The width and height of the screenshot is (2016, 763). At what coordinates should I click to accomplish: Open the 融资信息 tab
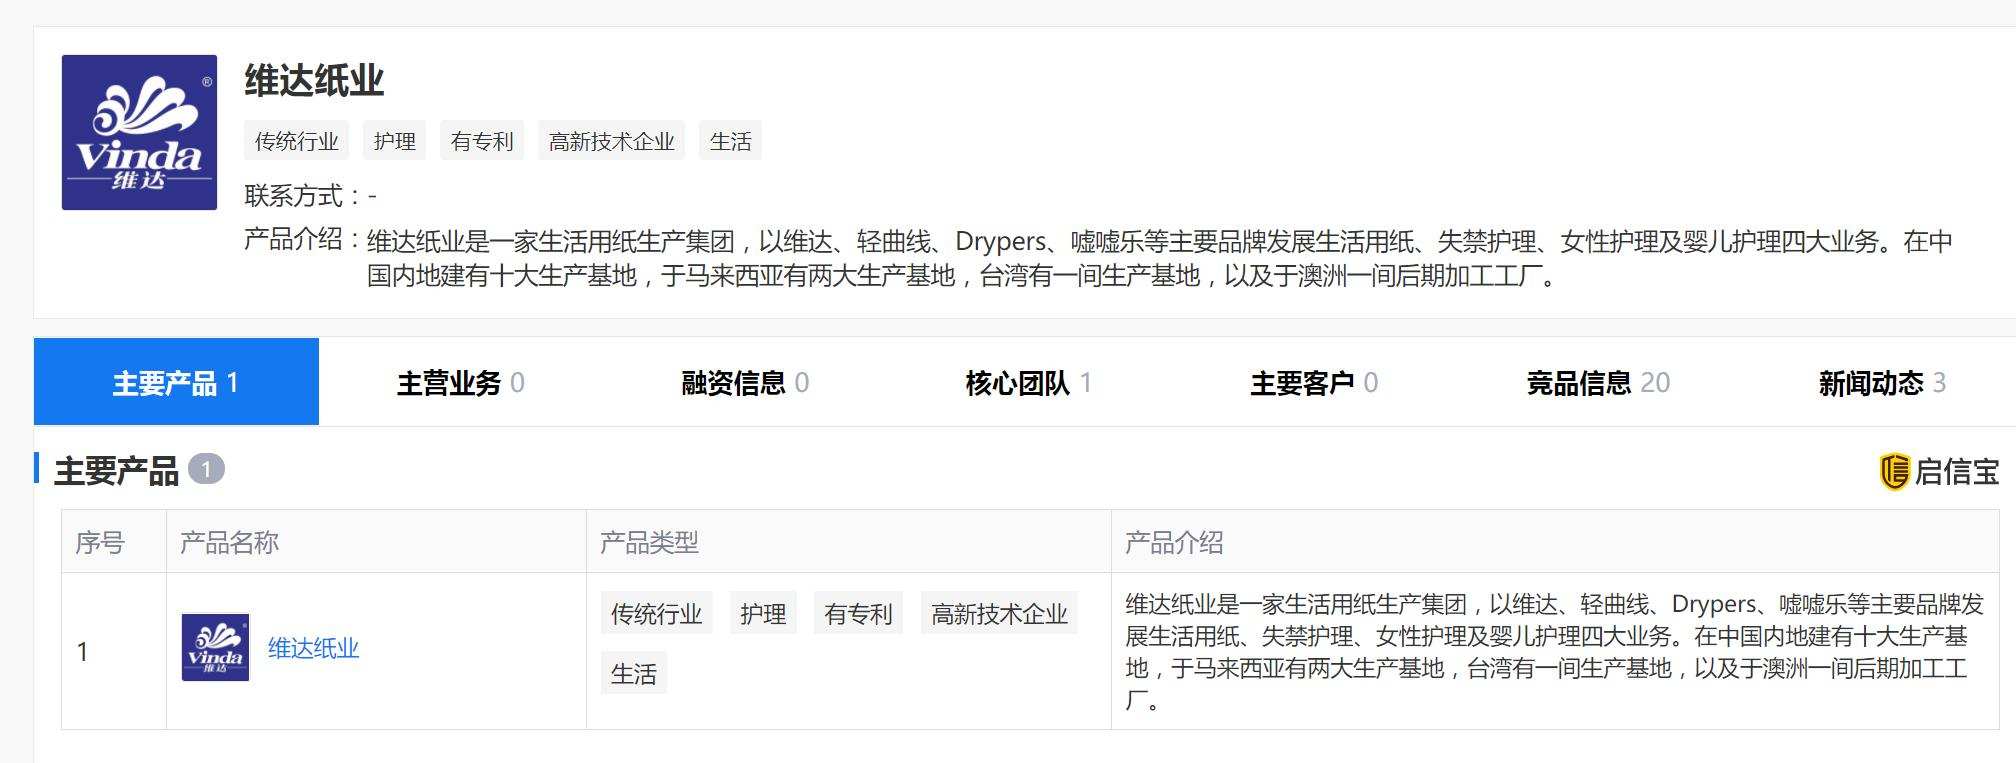coord(744,382)
